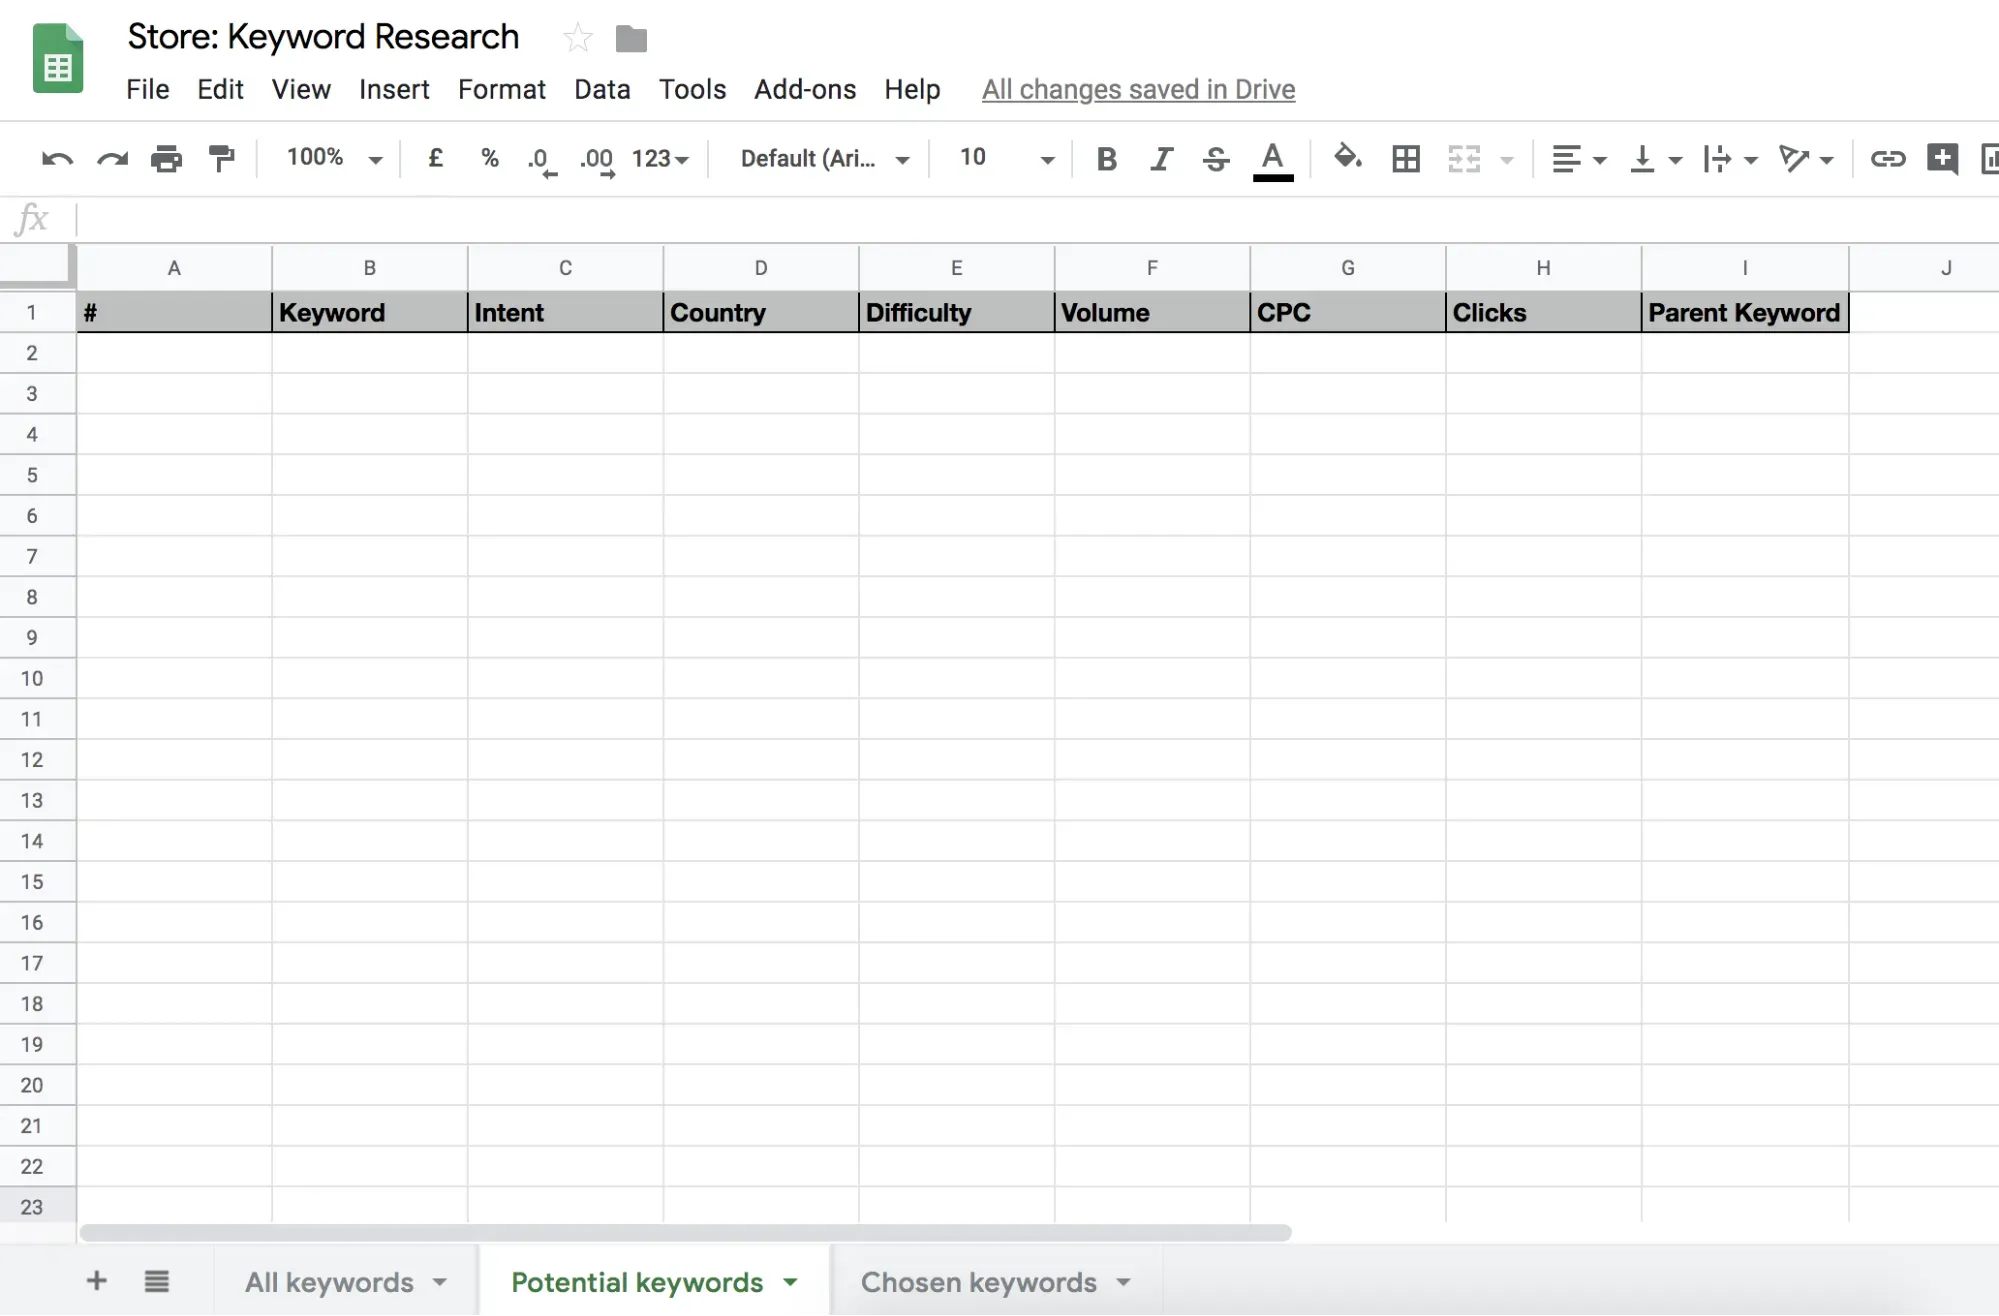Toggle strikethrough formatting
1999x1316 pixels.
(1216, 159)
